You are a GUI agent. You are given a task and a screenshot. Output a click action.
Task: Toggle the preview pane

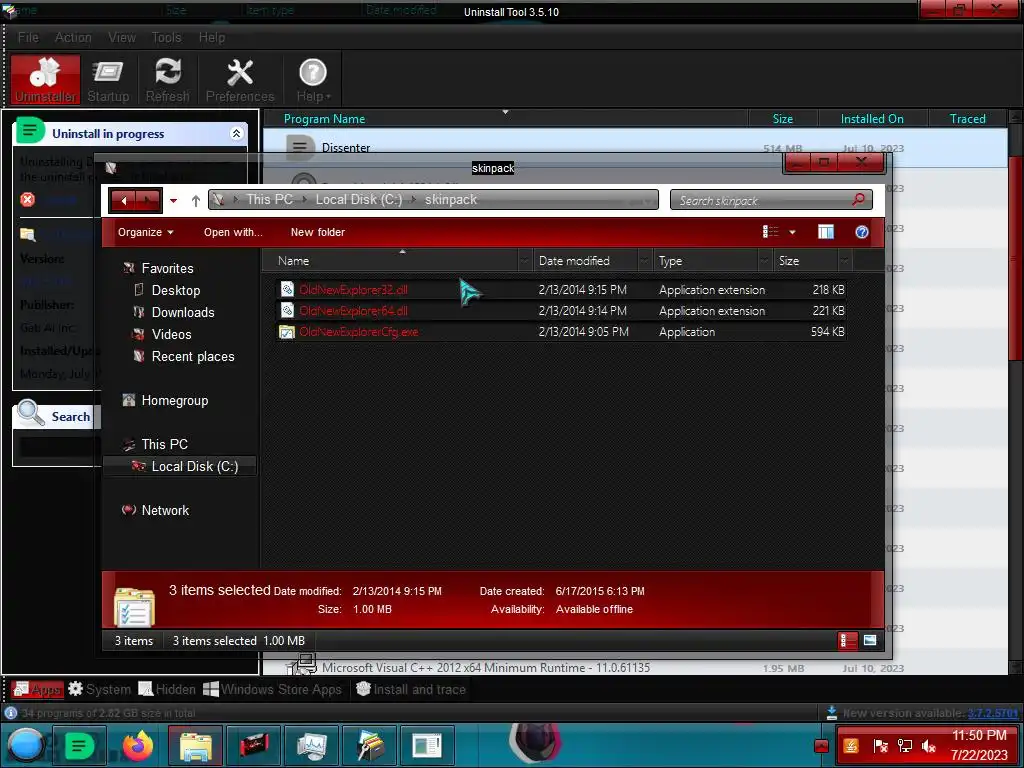coord(825,232)
